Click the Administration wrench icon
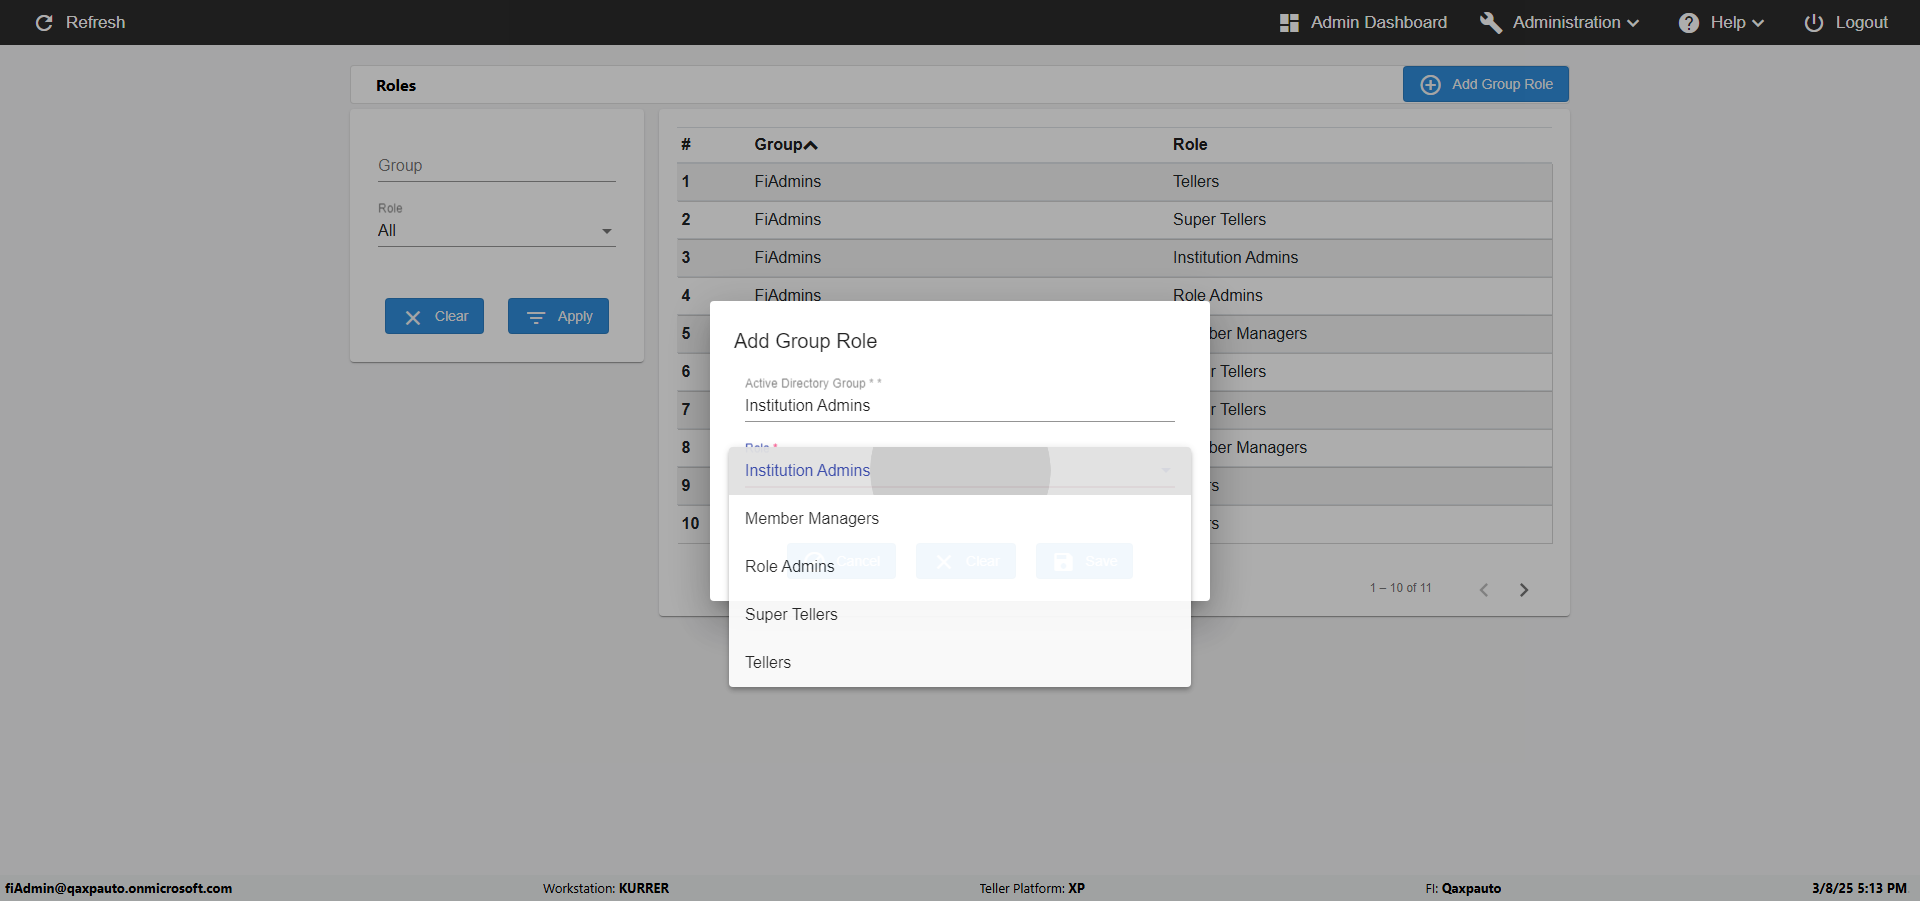Screen dimensions: 1920x901 [x=1491, y=22]
